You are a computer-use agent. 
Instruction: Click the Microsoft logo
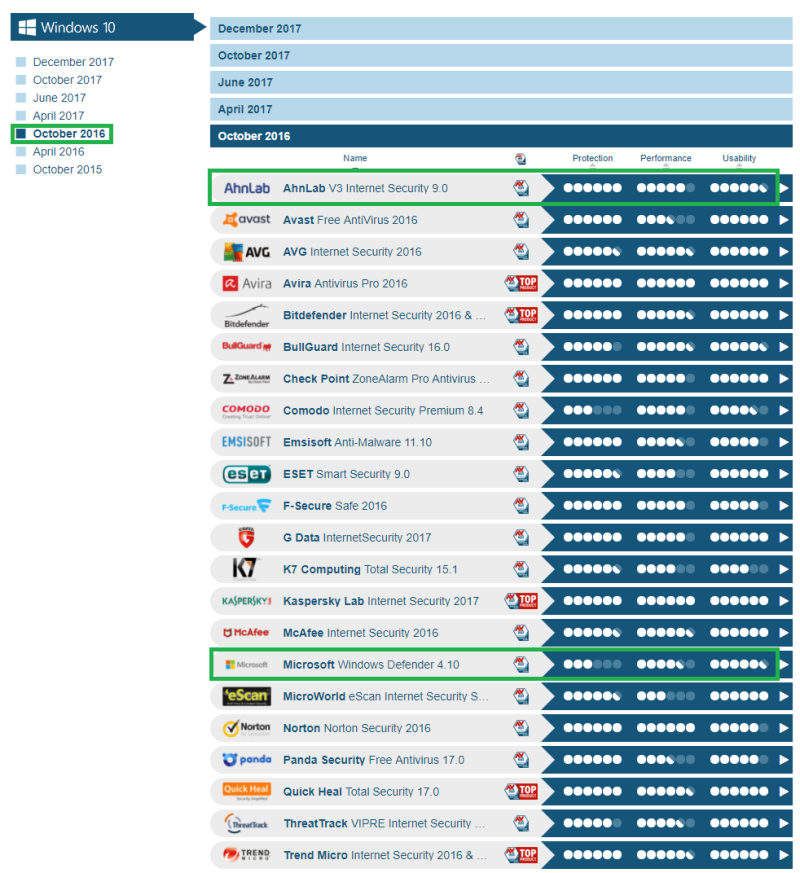click(x=247, y=665)
